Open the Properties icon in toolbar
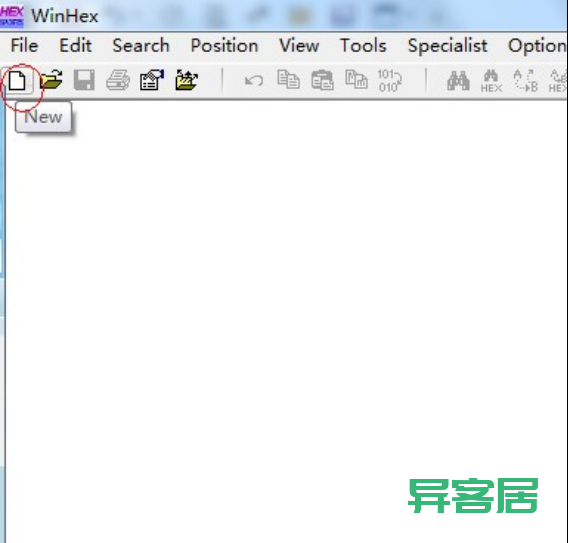This screenshot has width=568, height=543. (x=152, y=80)
